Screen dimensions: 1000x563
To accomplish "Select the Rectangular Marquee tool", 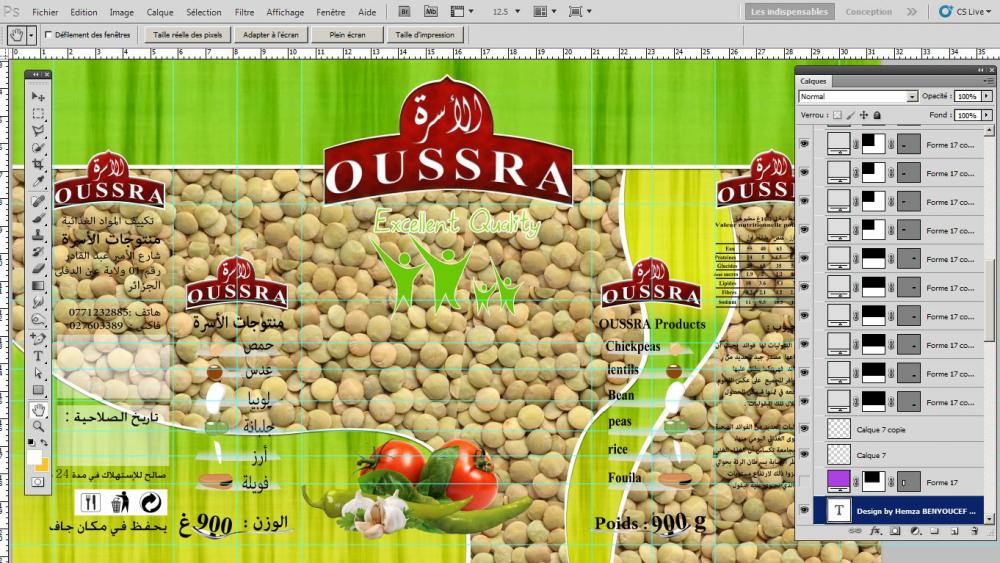I will 38,114.
